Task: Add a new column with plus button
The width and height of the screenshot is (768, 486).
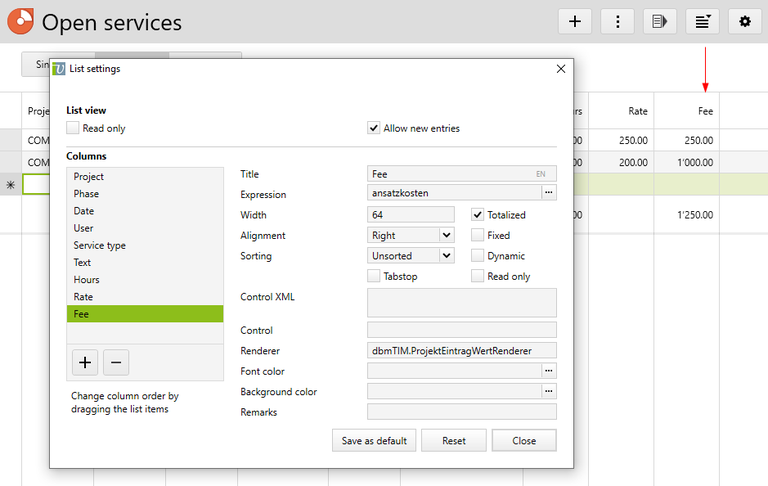Action: pos(85,363)
